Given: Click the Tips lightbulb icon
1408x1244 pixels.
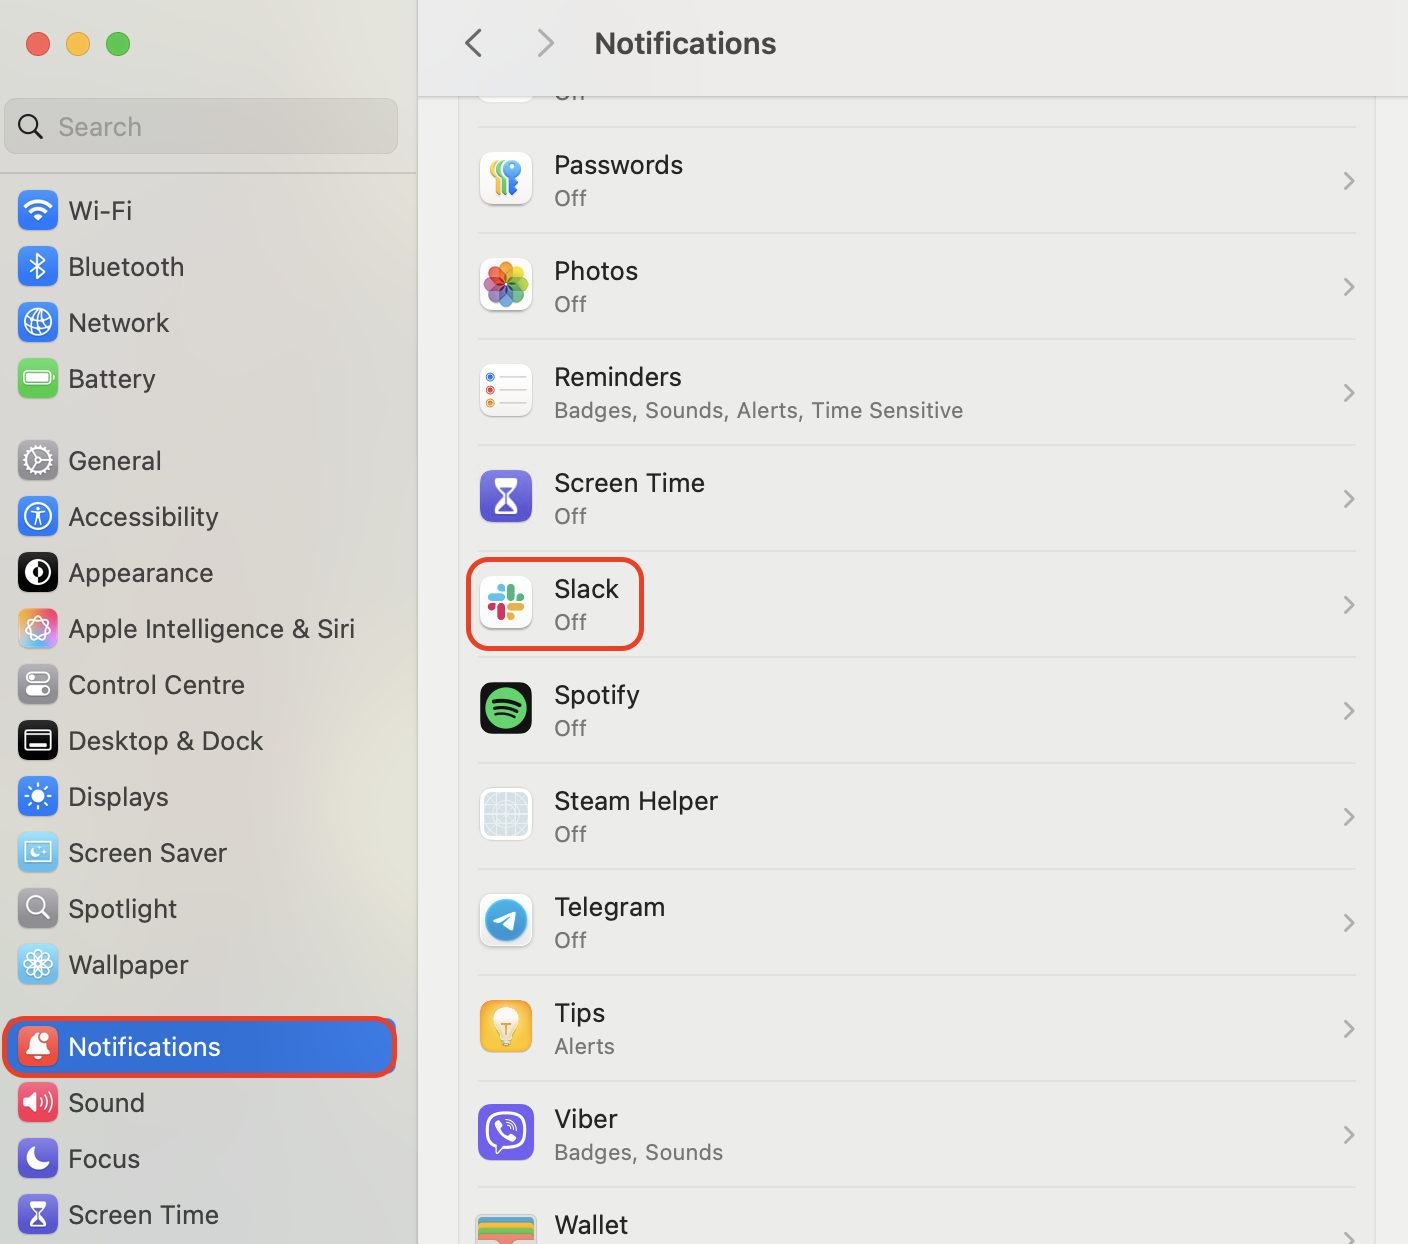Looking at the screenshot, I should (x=506, y=1027).
